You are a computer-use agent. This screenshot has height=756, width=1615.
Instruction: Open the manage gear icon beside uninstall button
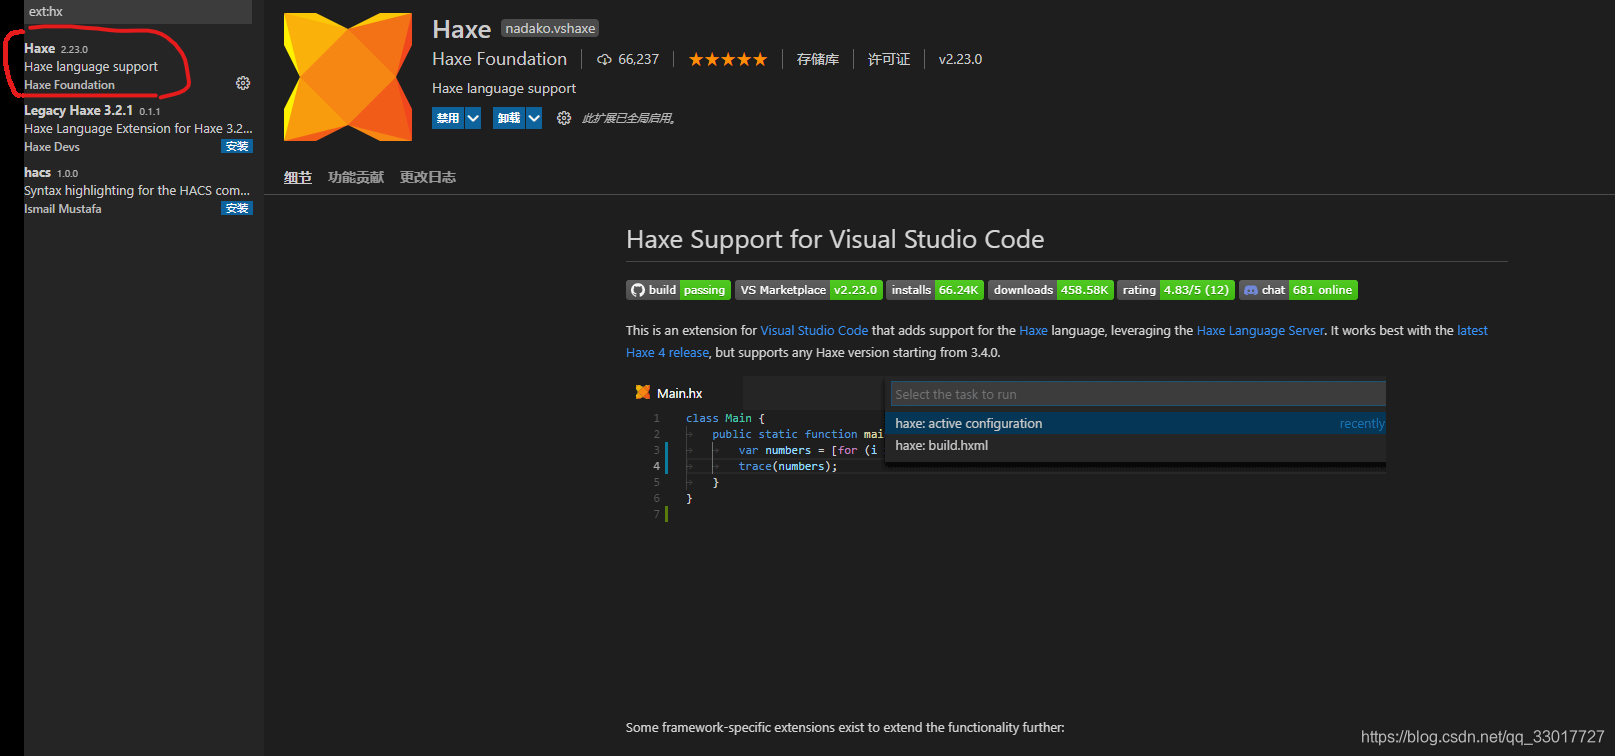point(564,118)
